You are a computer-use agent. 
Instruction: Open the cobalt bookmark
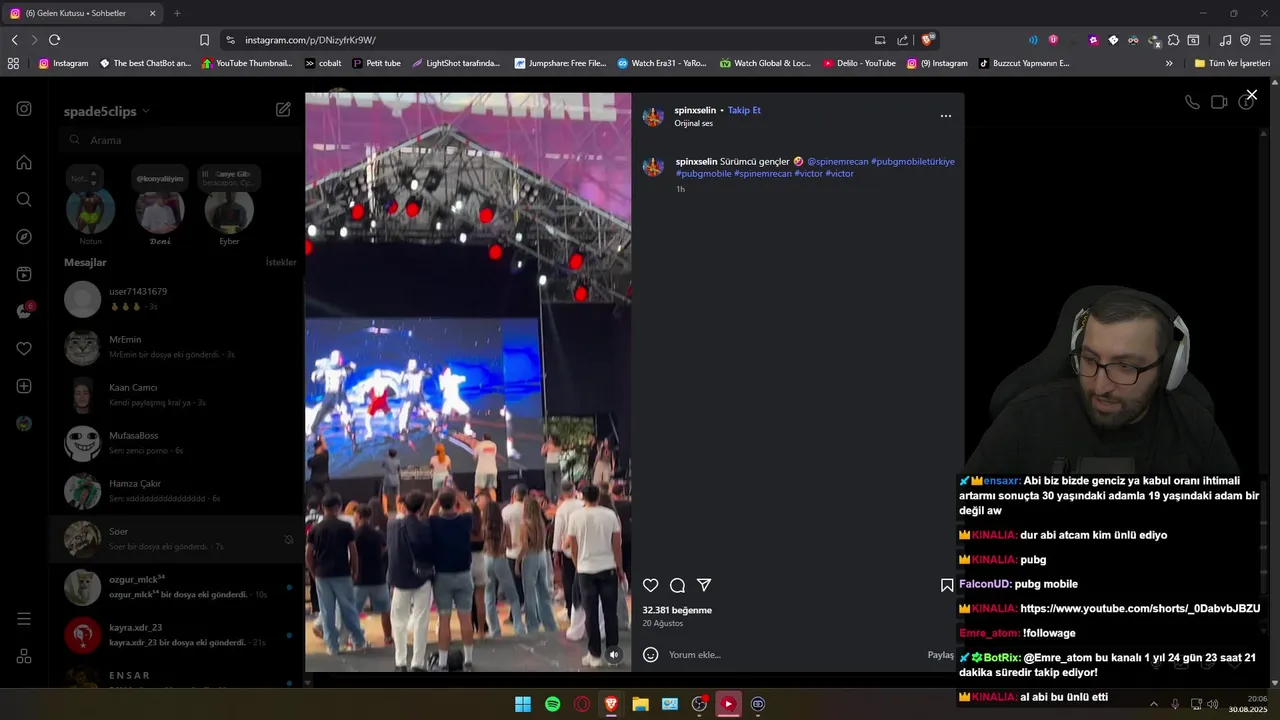coord(324,63)
